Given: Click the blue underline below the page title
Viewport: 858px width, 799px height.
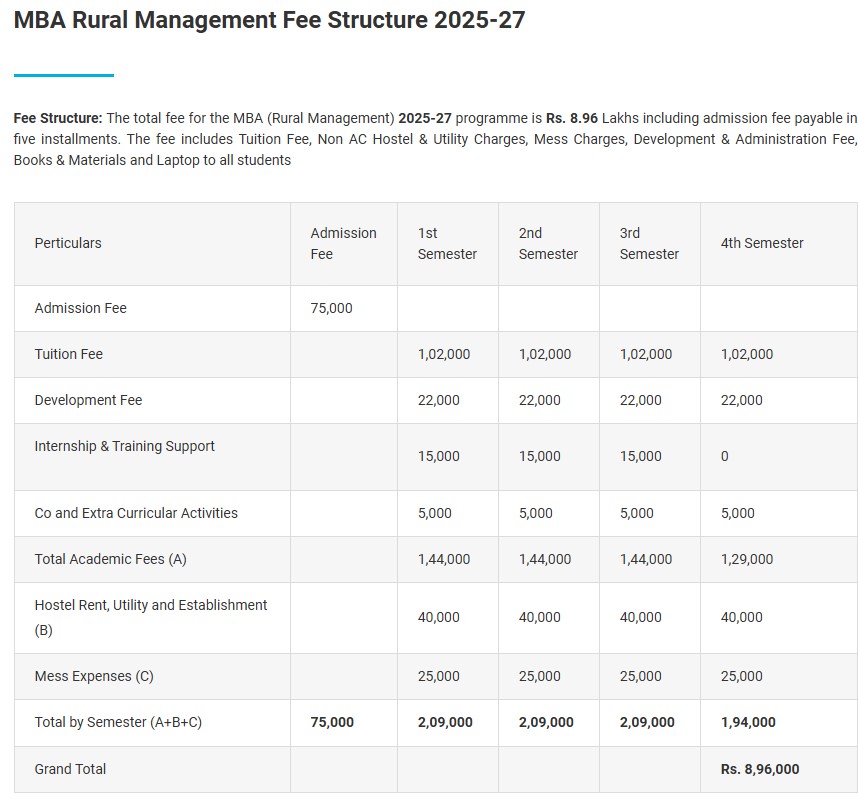Looking at the screenshot, I should click(x=64, y=71).
